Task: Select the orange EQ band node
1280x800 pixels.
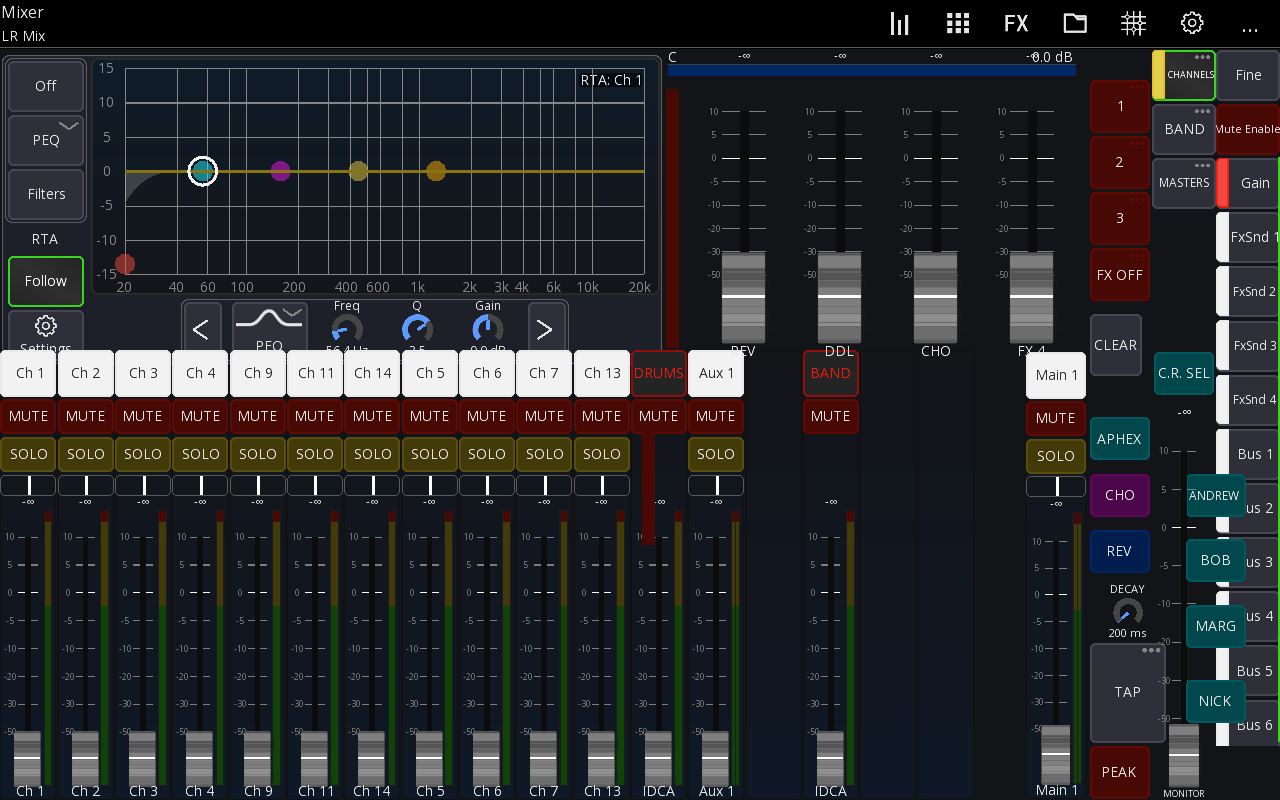Action: pos(436,171)
